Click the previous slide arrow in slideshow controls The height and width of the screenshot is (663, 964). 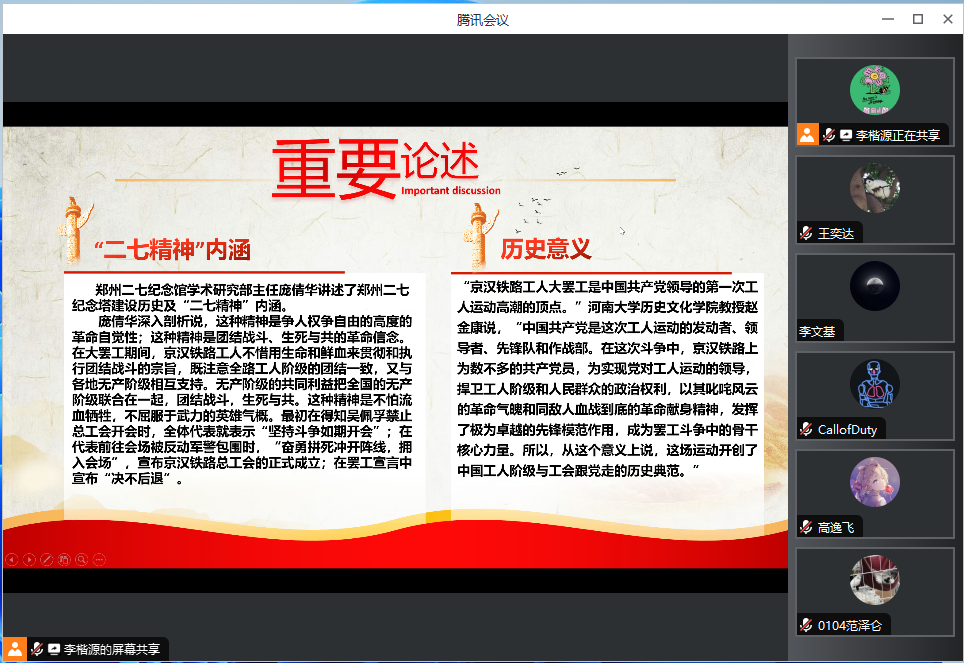[11, 560]
